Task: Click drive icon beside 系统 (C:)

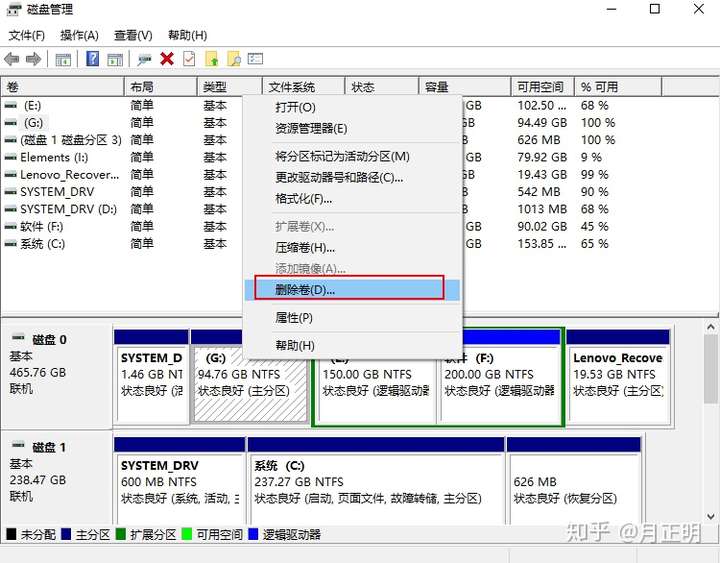Action: (11, 244)
